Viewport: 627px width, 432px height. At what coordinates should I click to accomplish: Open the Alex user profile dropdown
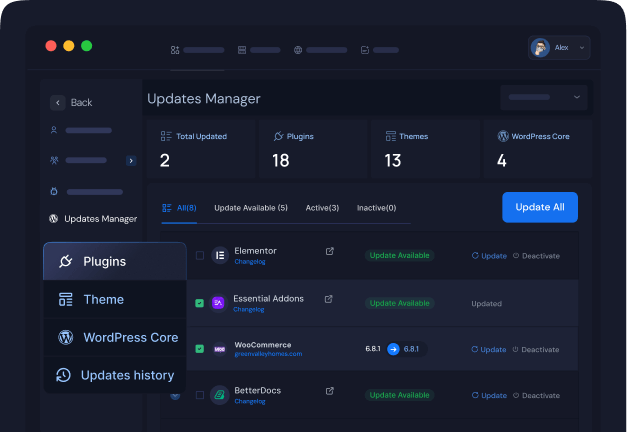tap(559, 48)
